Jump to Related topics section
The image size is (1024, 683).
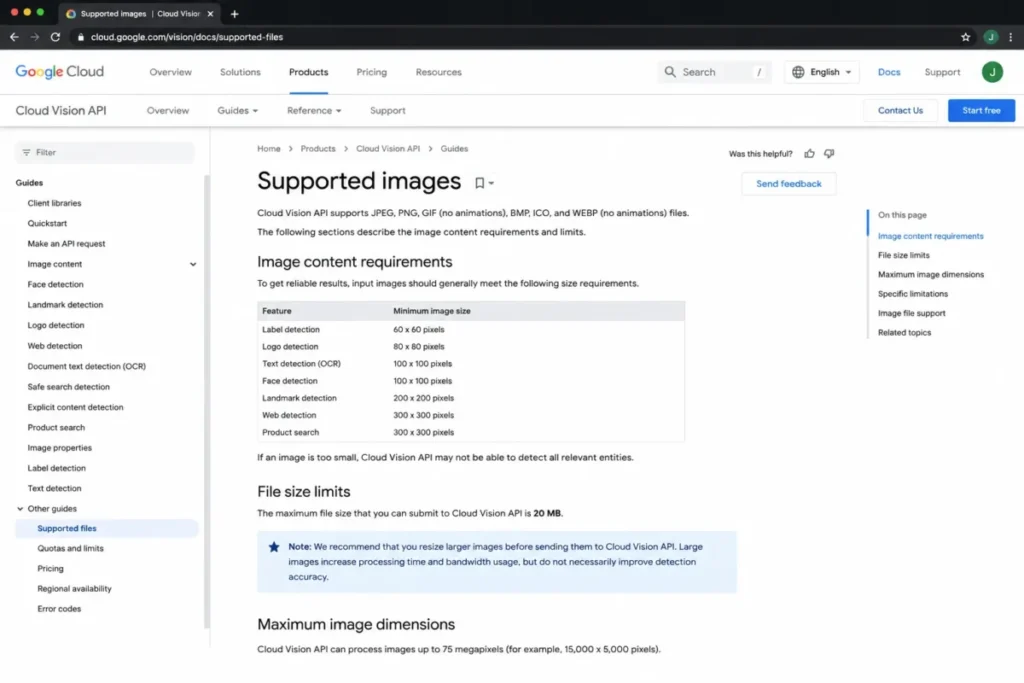point(904,332)
